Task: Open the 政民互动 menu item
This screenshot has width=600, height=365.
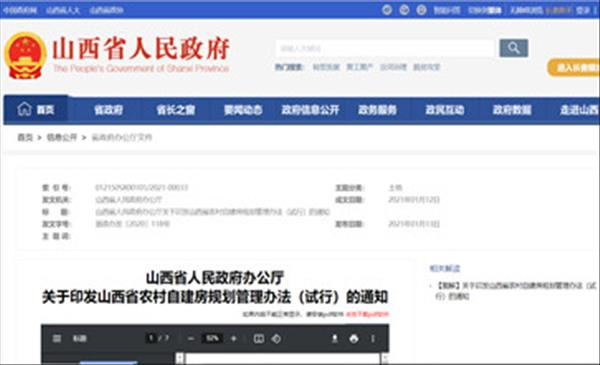Action: click(445, 110)
